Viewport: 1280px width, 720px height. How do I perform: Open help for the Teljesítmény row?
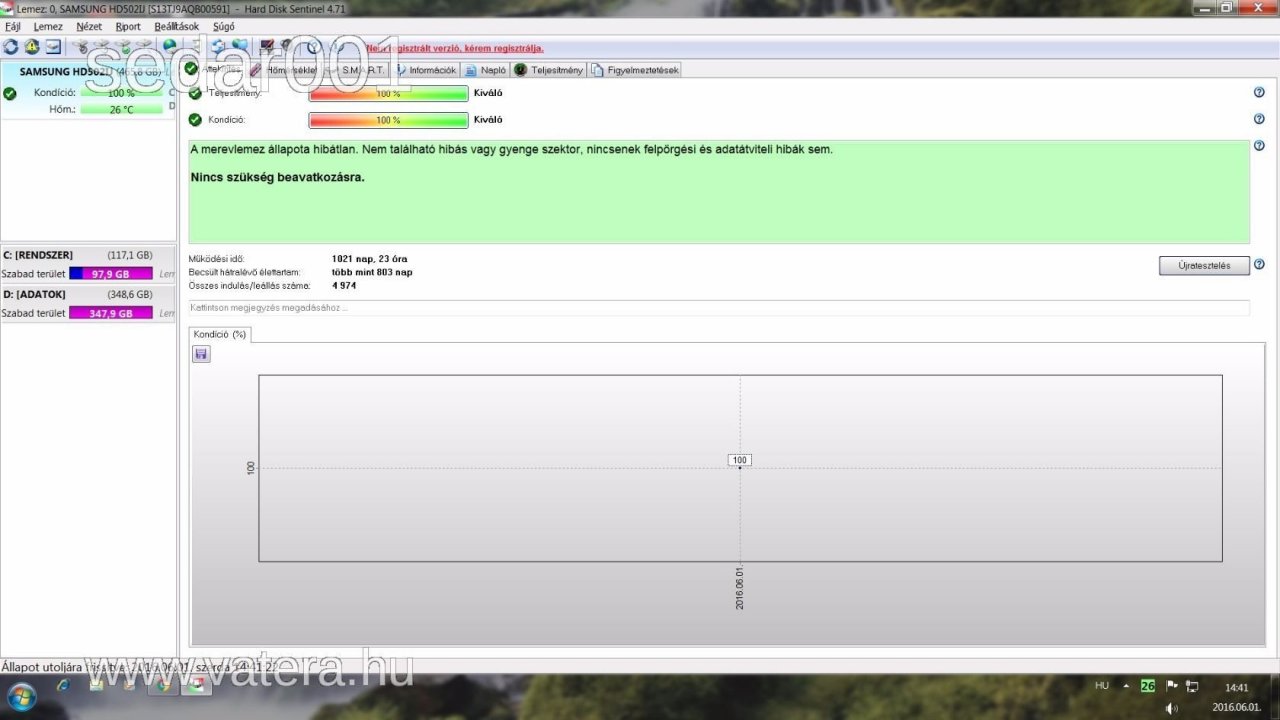[1259, 92]
